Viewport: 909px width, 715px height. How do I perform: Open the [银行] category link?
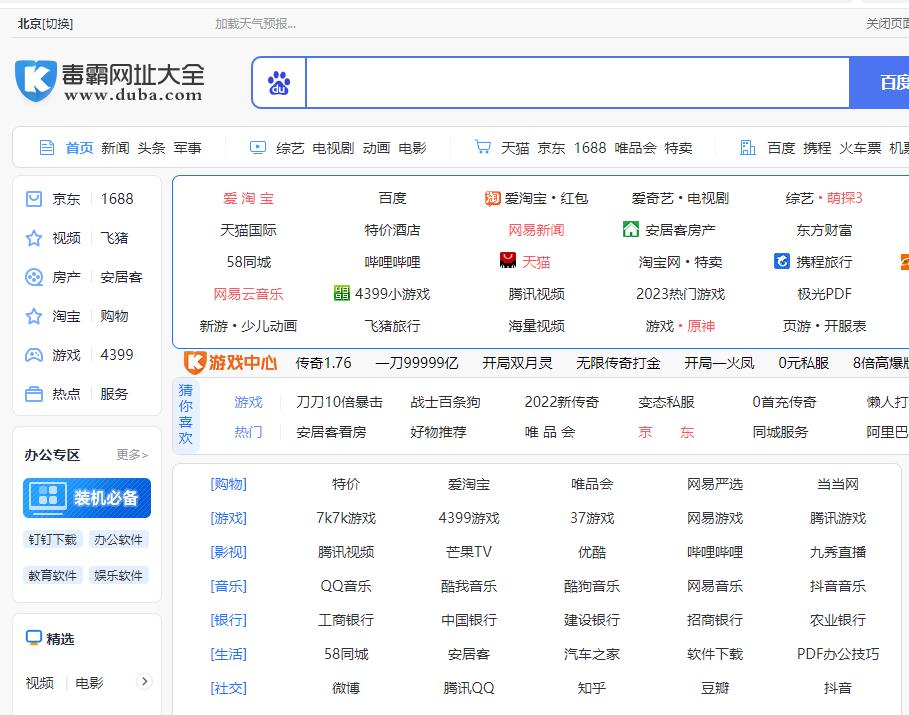228,620
